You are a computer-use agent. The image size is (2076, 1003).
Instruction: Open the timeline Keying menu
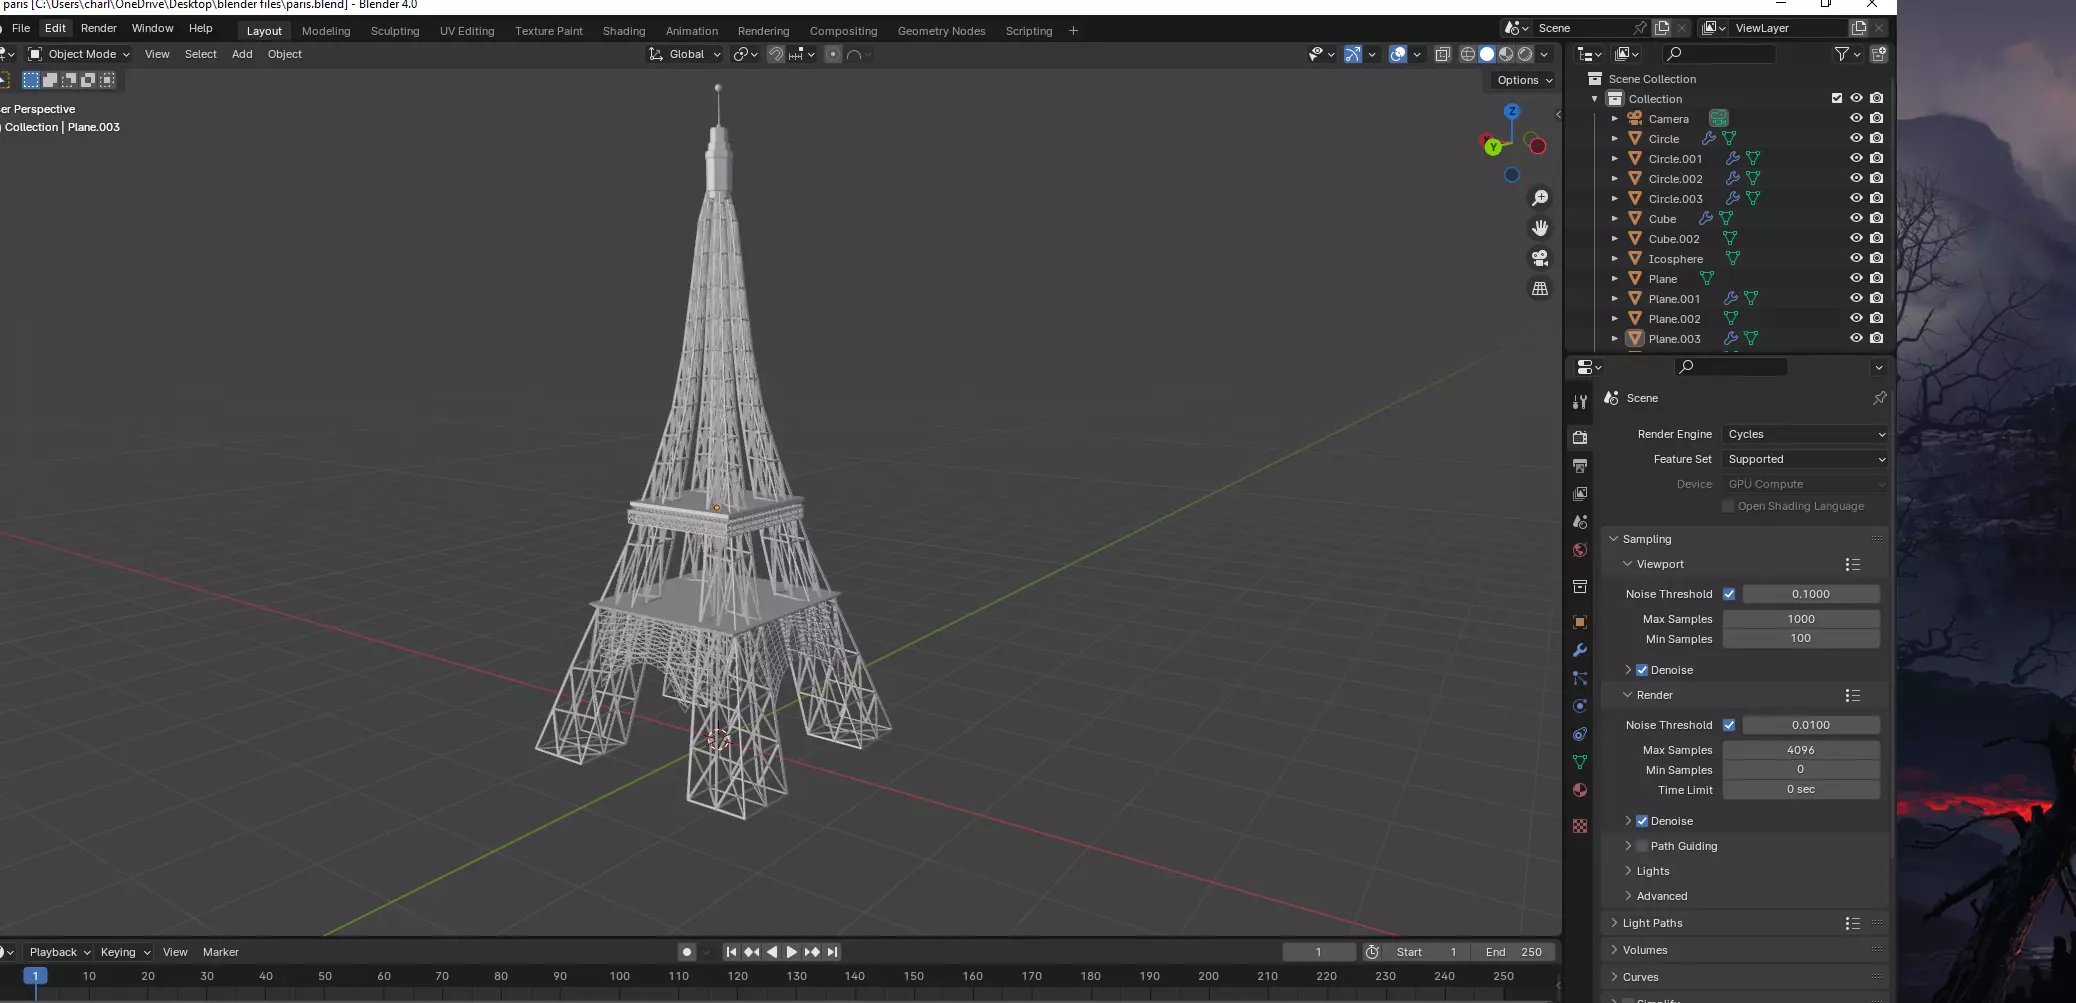click(x=124, y=952)
